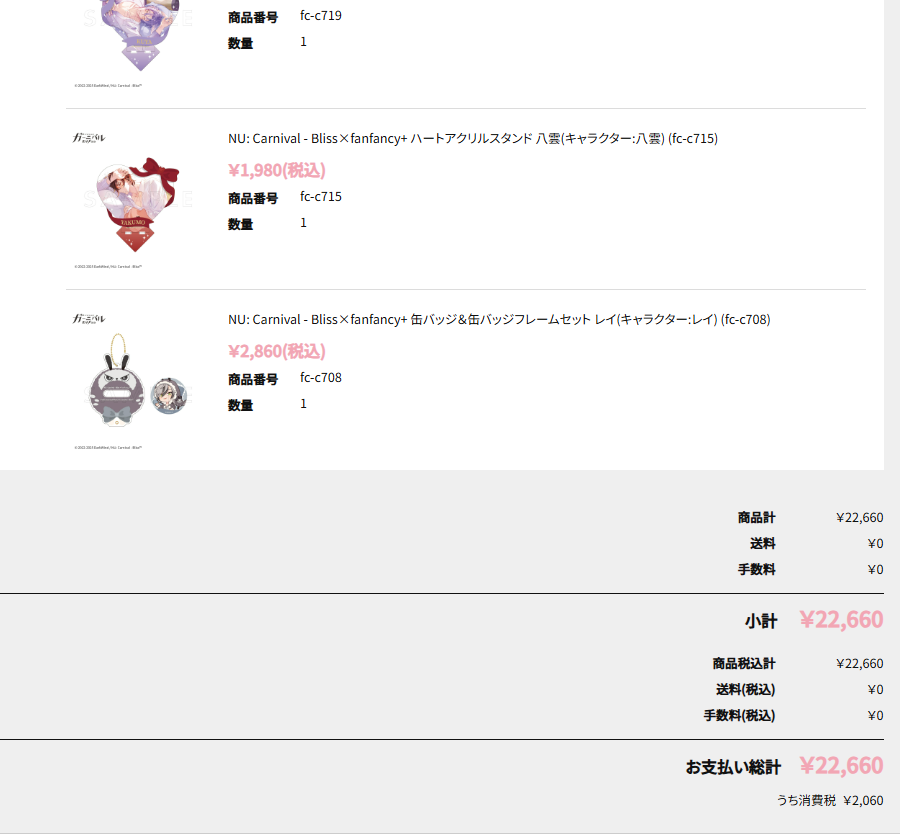
Task: Click the brand logo above Rei badge item
Action: click(89, 319)
